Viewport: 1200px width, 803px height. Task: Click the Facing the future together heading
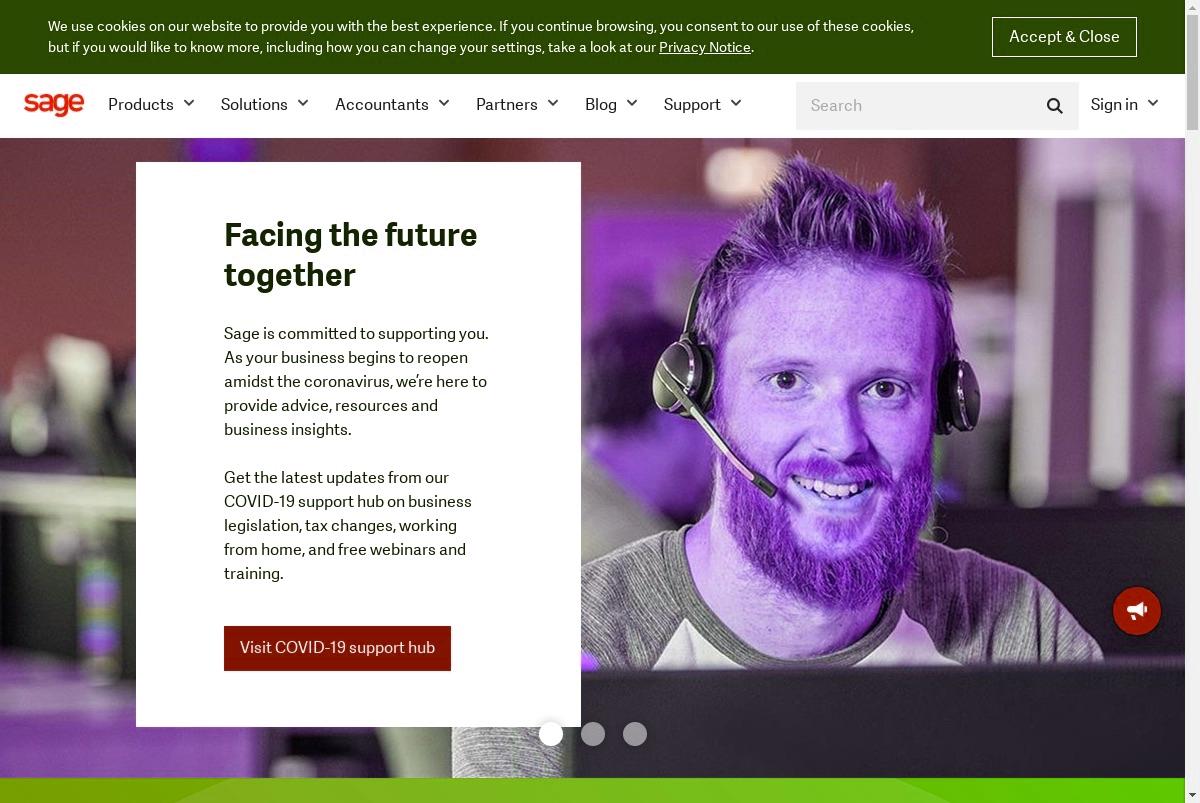click(351, 255)
